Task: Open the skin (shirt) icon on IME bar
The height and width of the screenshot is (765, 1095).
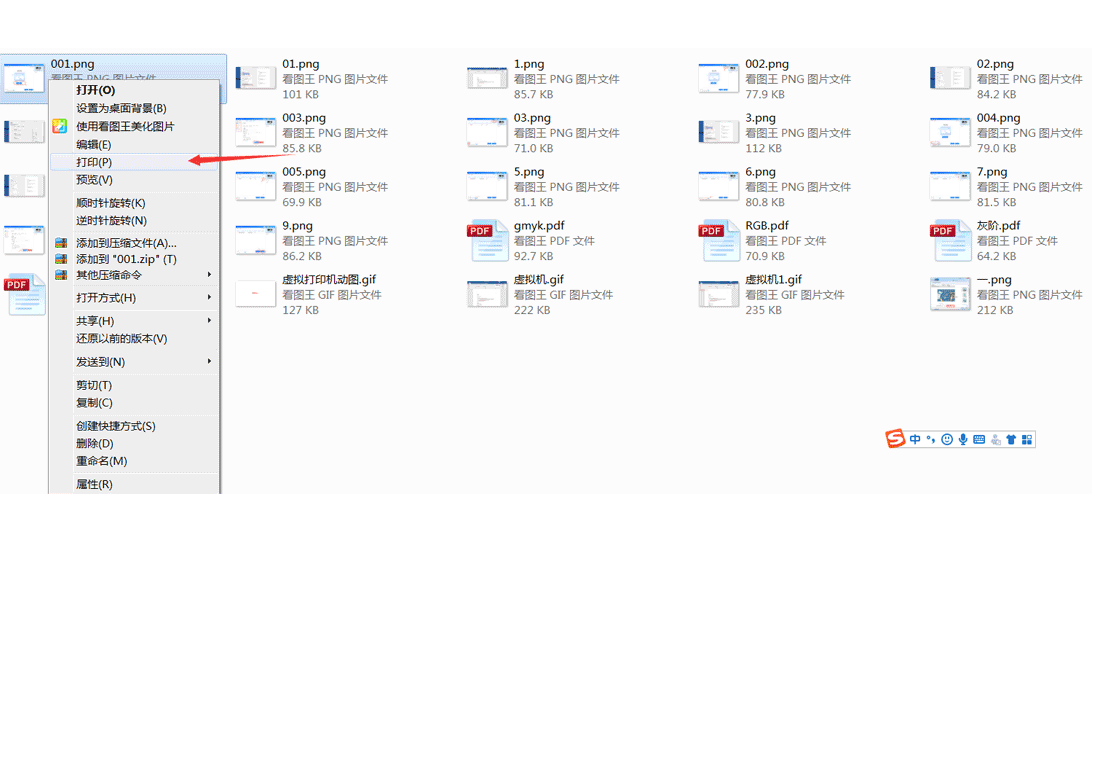Action: 1011,439
